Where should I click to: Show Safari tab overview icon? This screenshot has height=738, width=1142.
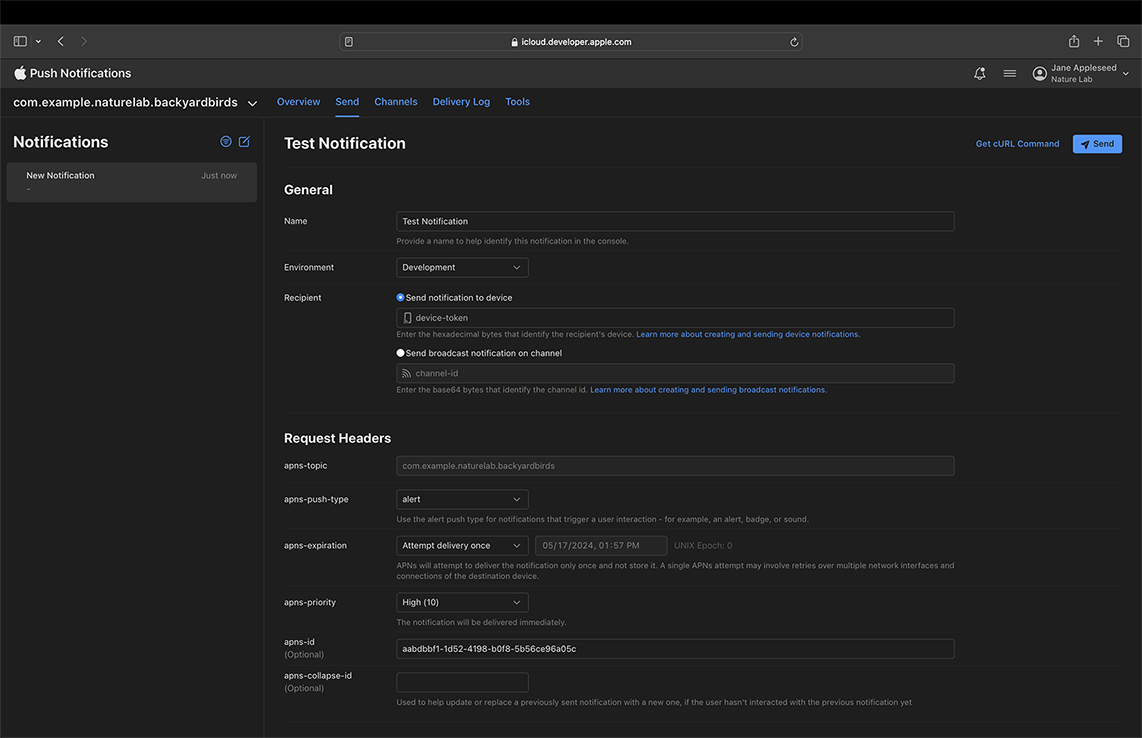1123,42
